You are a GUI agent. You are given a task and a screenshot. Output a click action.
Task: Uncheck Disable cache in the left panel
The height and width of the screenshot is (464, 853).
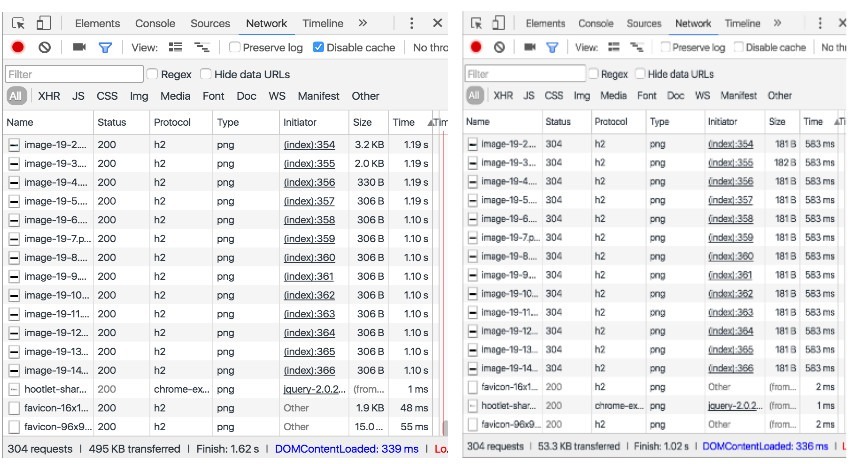pos(318,47)
